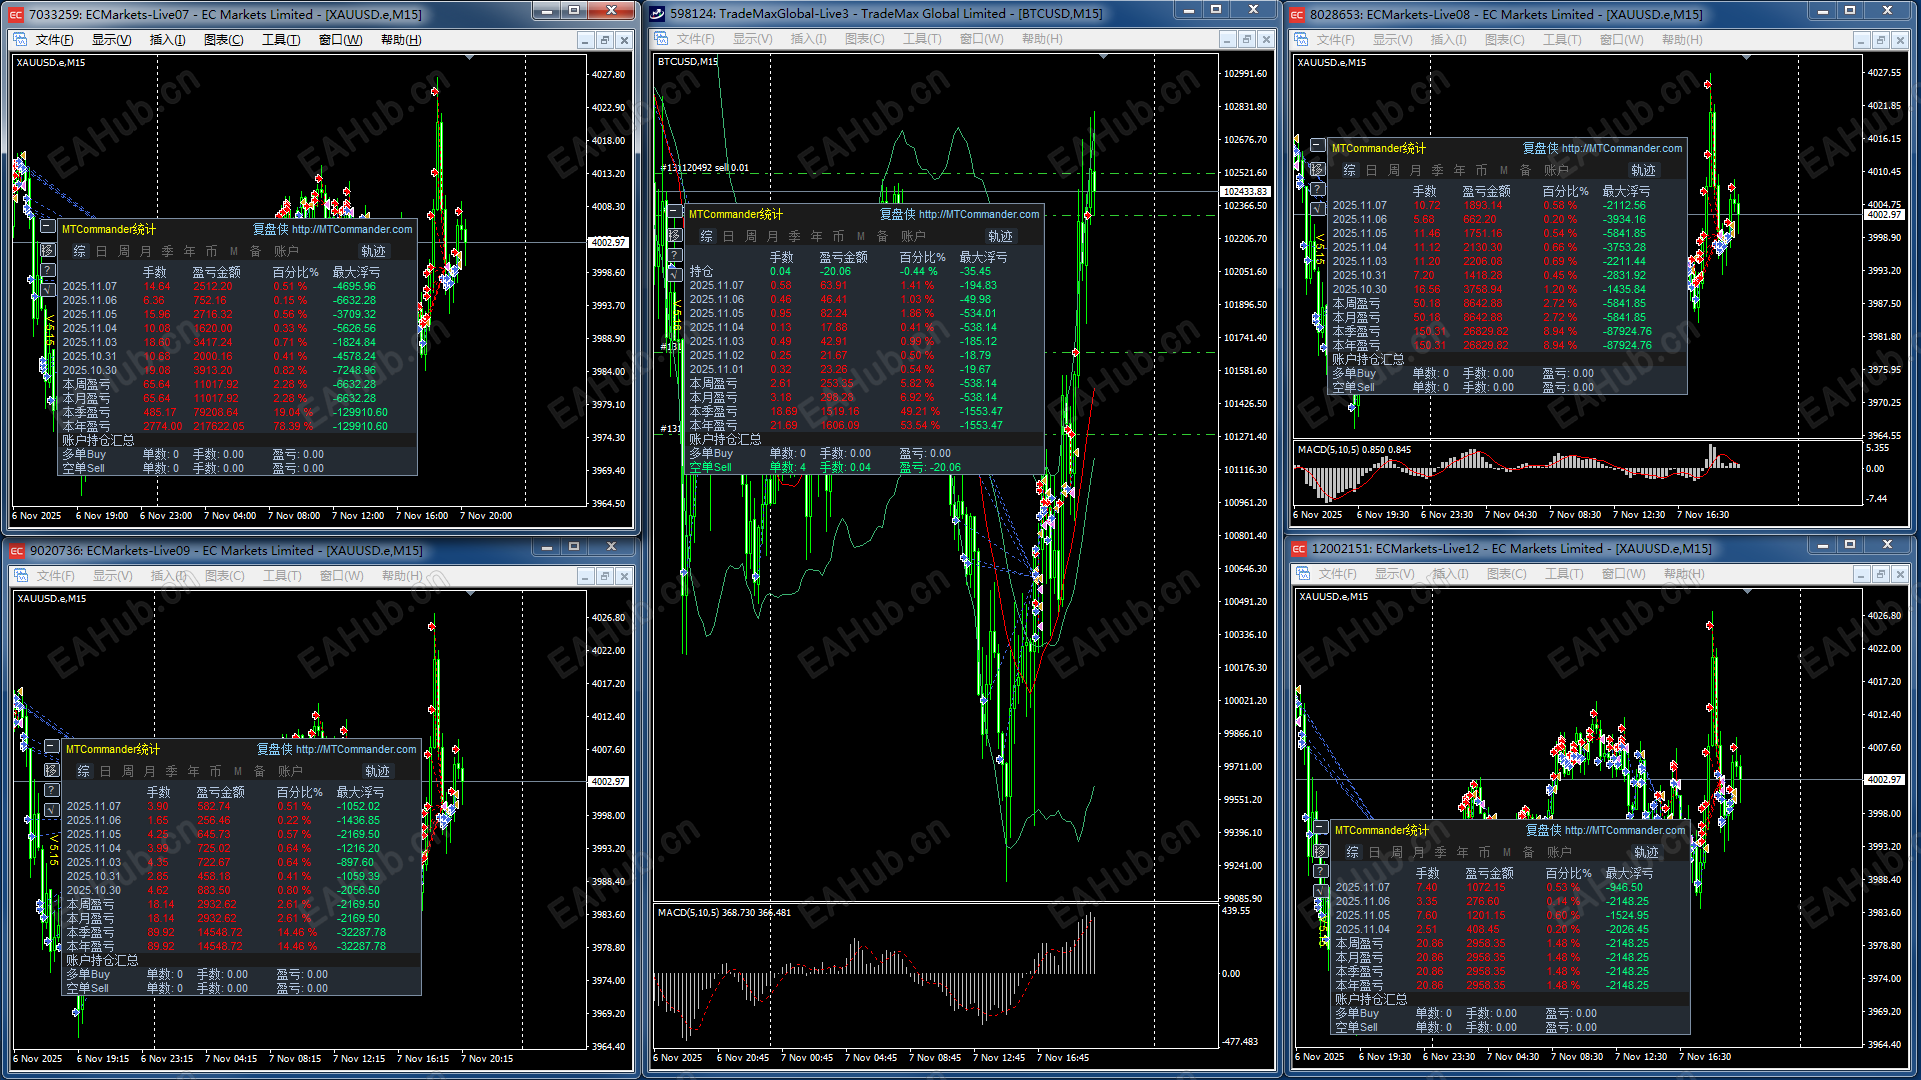Click the 月 tab in 12001151 stats panel
Screen dimensions: 1921x1080
(1418, 852)
